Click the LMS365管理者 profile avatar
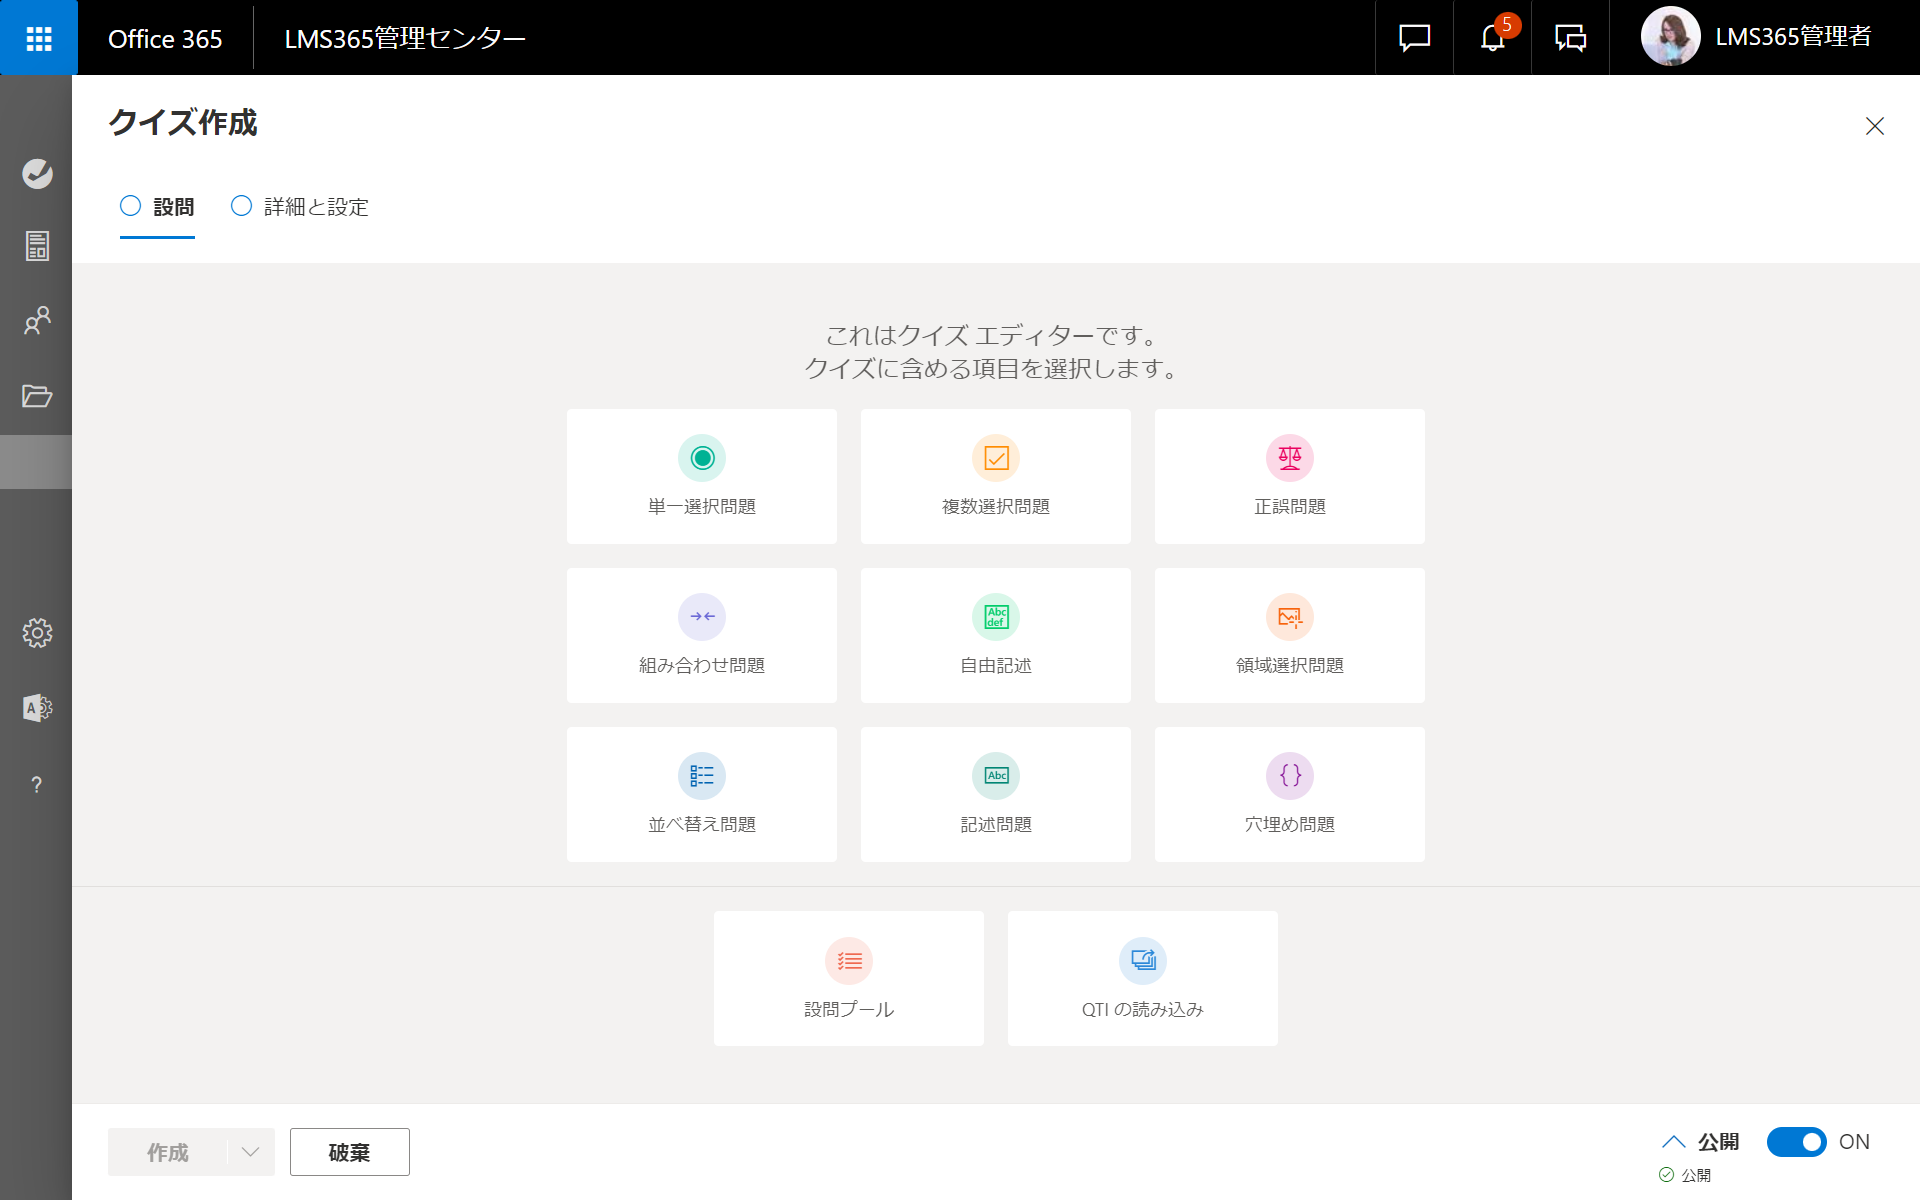This screenshot has width=1920, height=1200. tap(1670, 37)
